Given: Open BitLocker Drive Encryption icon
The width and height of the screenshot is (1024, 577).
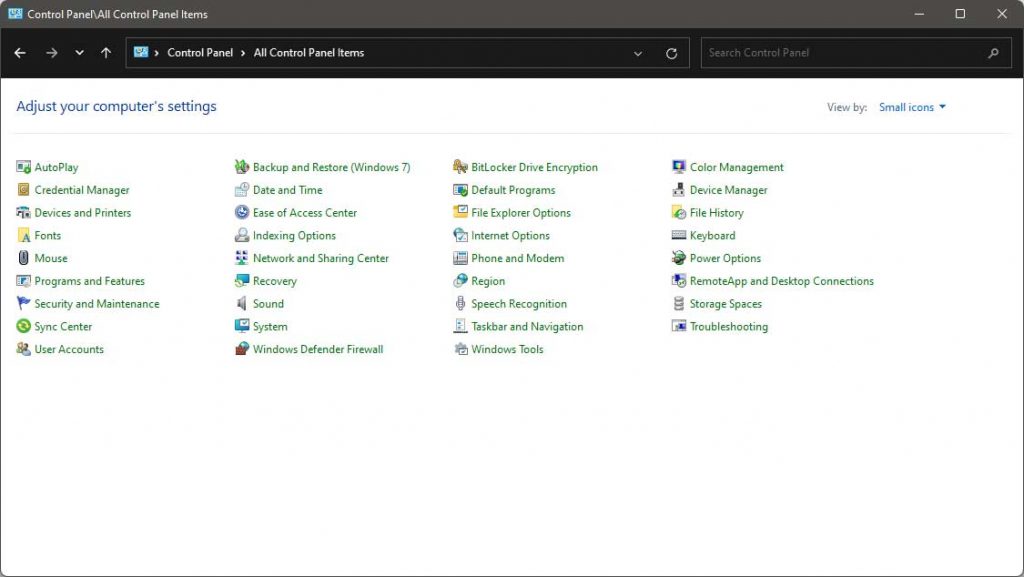Looking at the screenshot, I should (460, 167).
